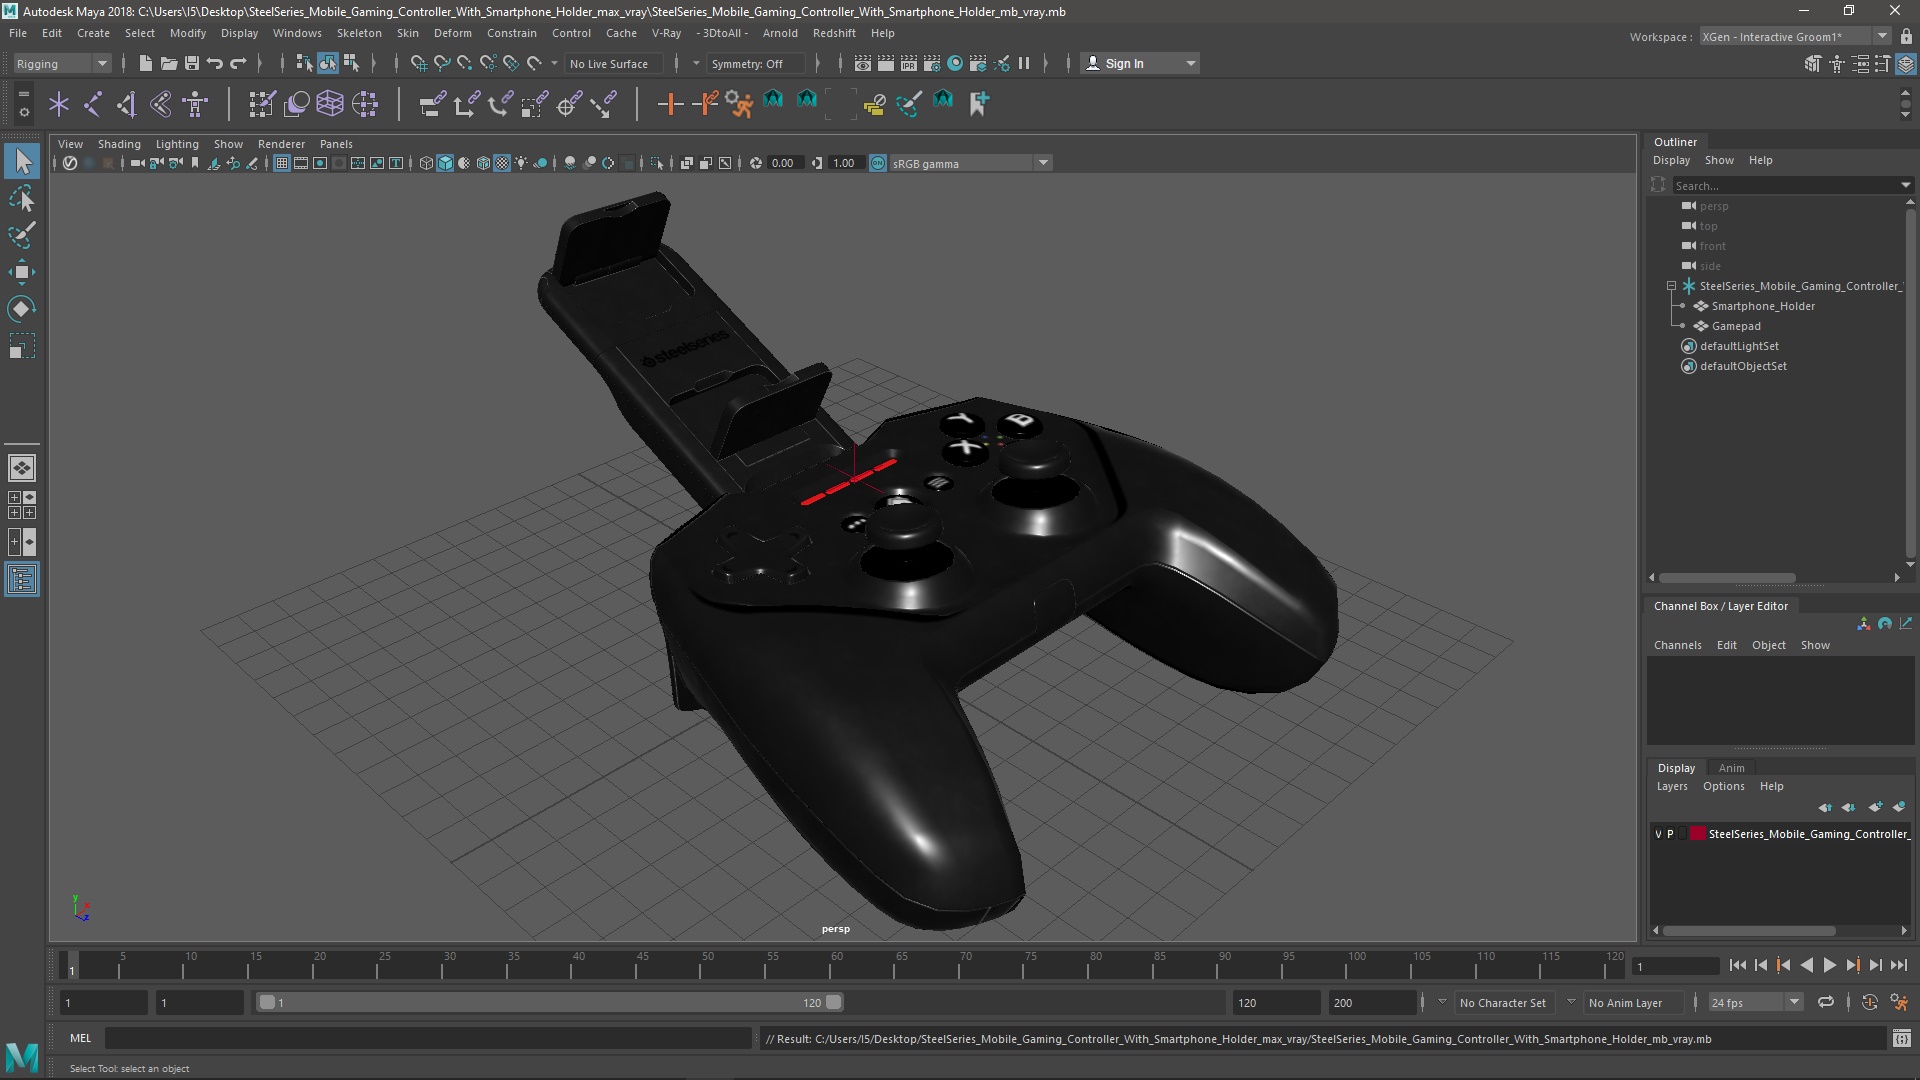Toggle the viewport grid display
Image resolution: width=1920 pixels, height=1080 pixels.
coord(282,163)
